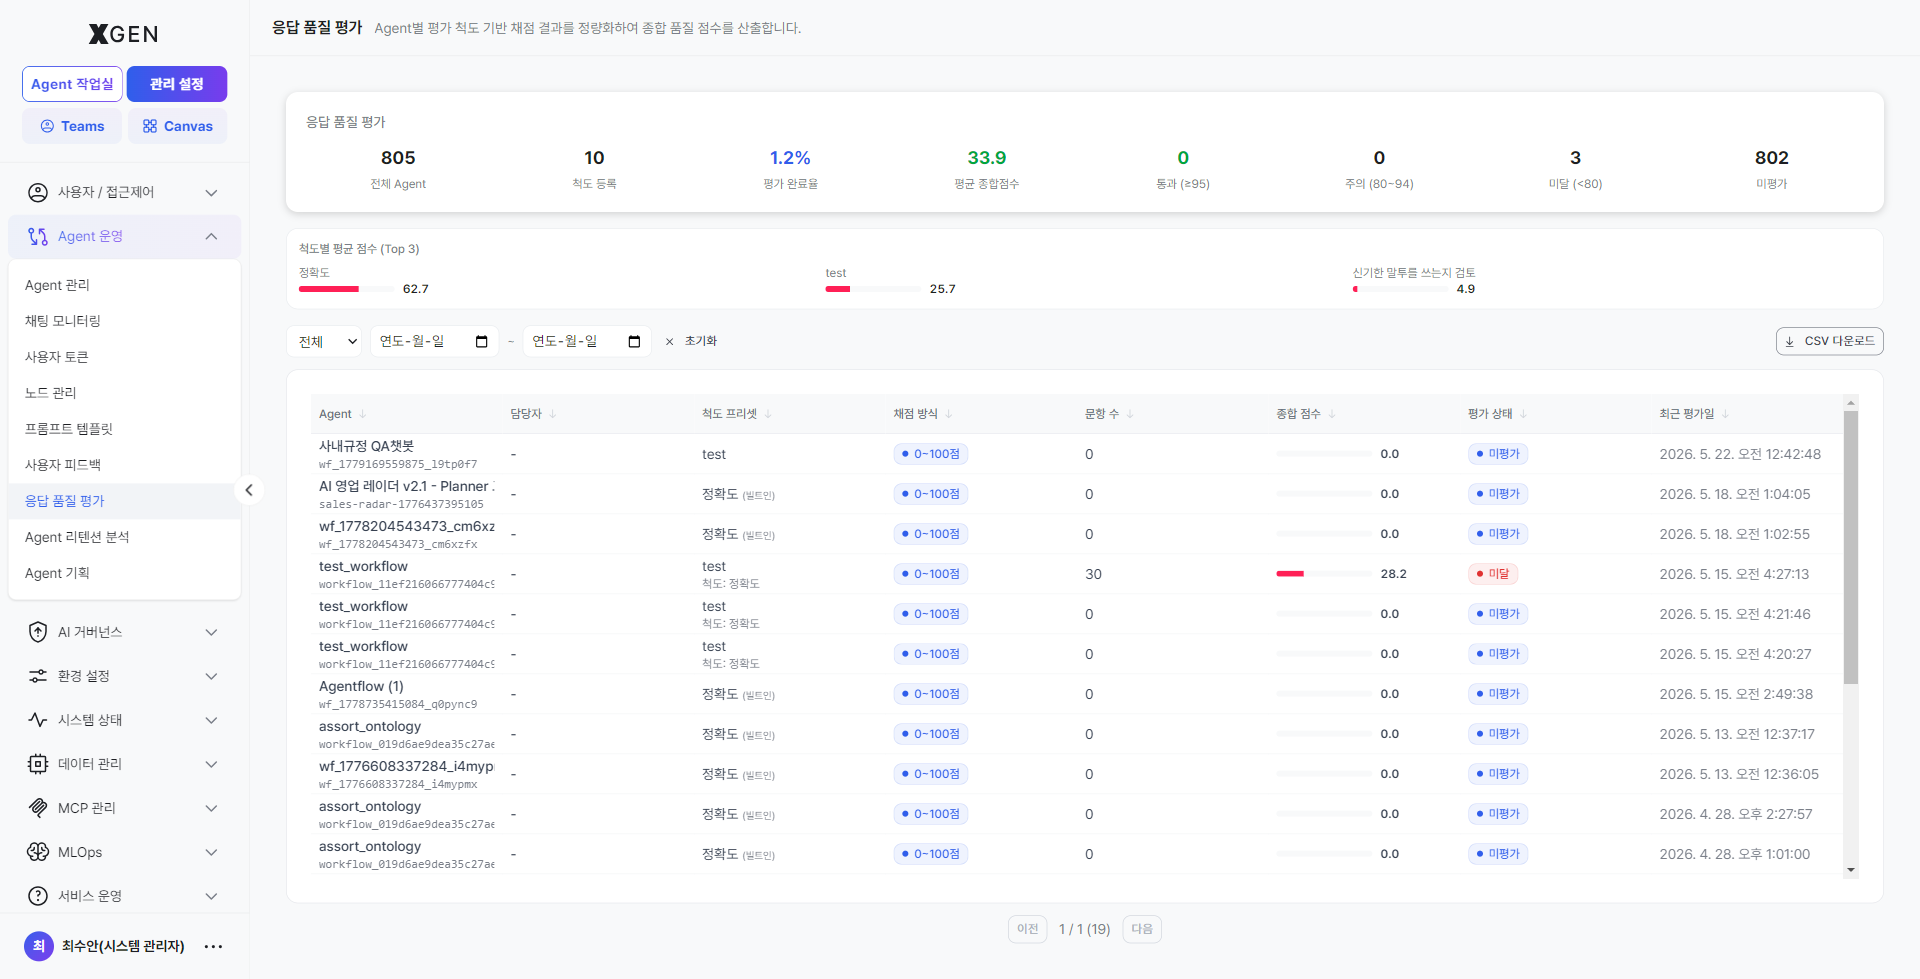
Task: Click the 최 user avatar
Action: click(39, 946)
